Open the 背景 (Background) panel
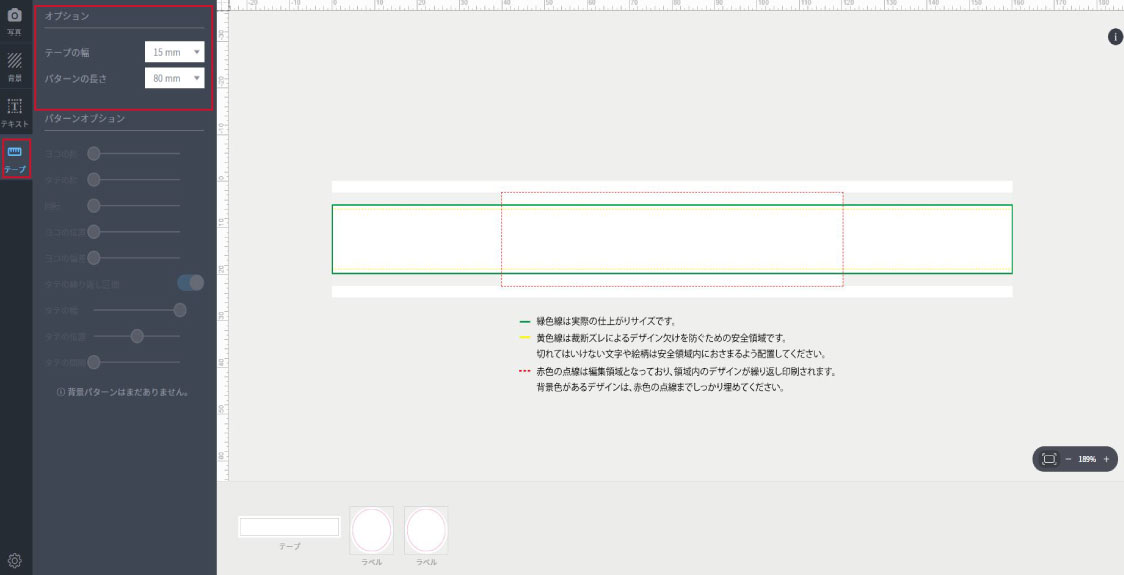 (x=15, y=66)
